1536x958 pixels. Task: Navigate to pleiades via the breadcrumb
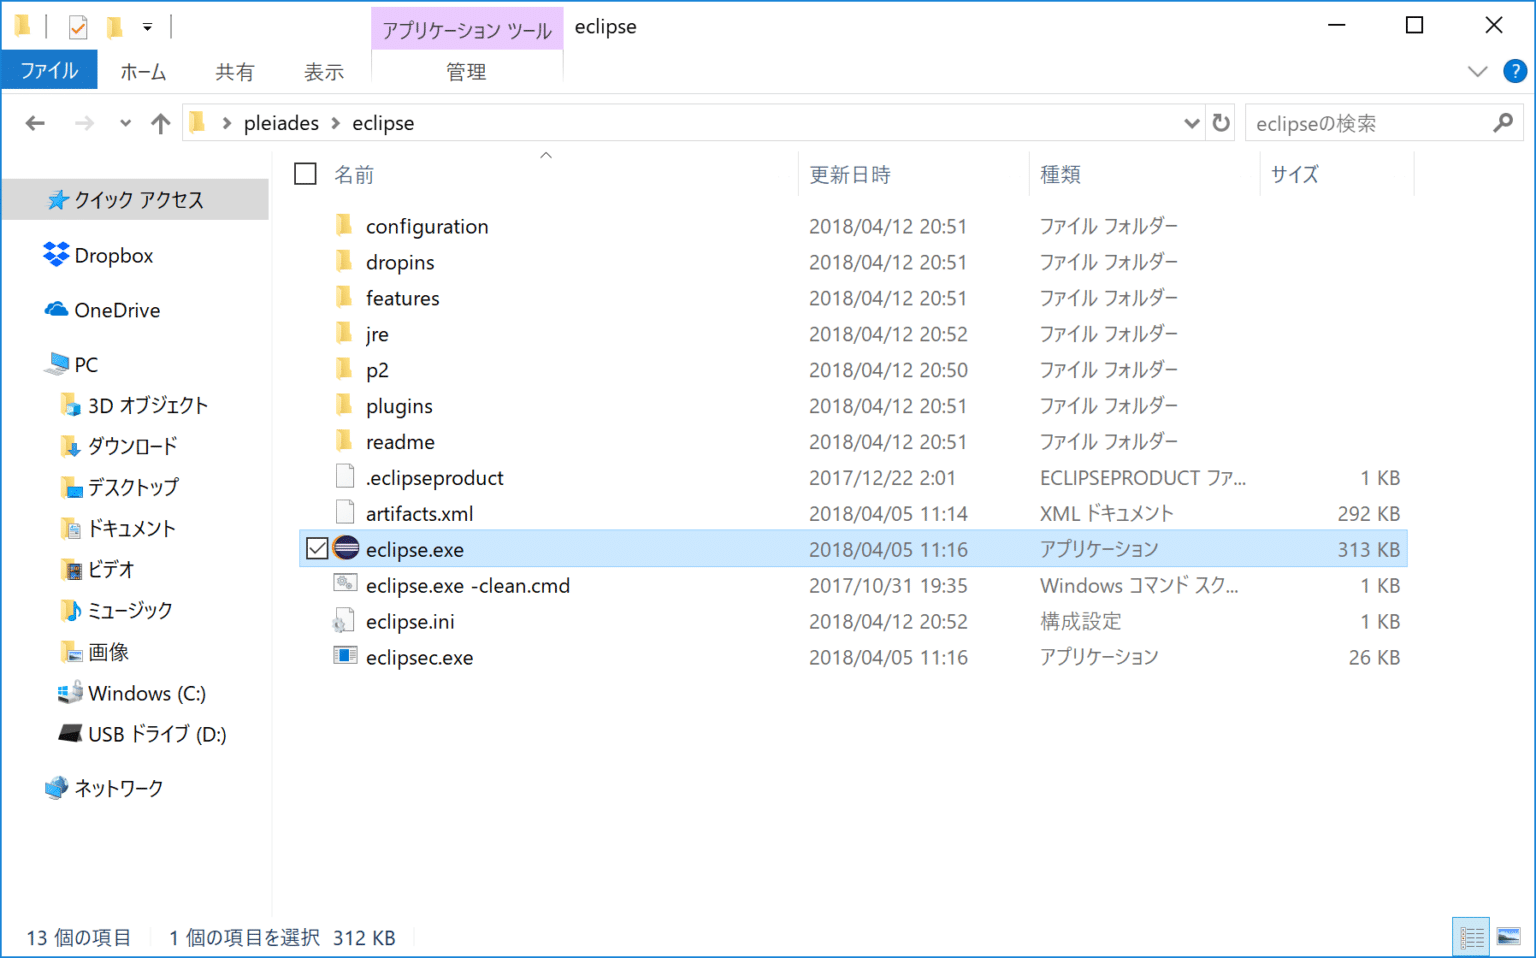click(280, 122)
